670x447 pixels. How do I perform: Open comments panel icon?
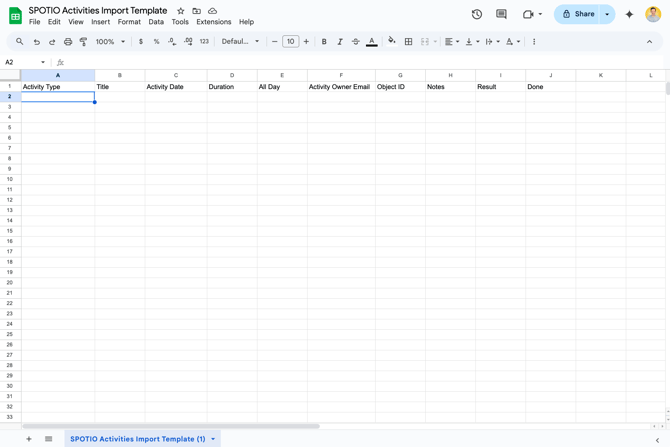(501, 14)
